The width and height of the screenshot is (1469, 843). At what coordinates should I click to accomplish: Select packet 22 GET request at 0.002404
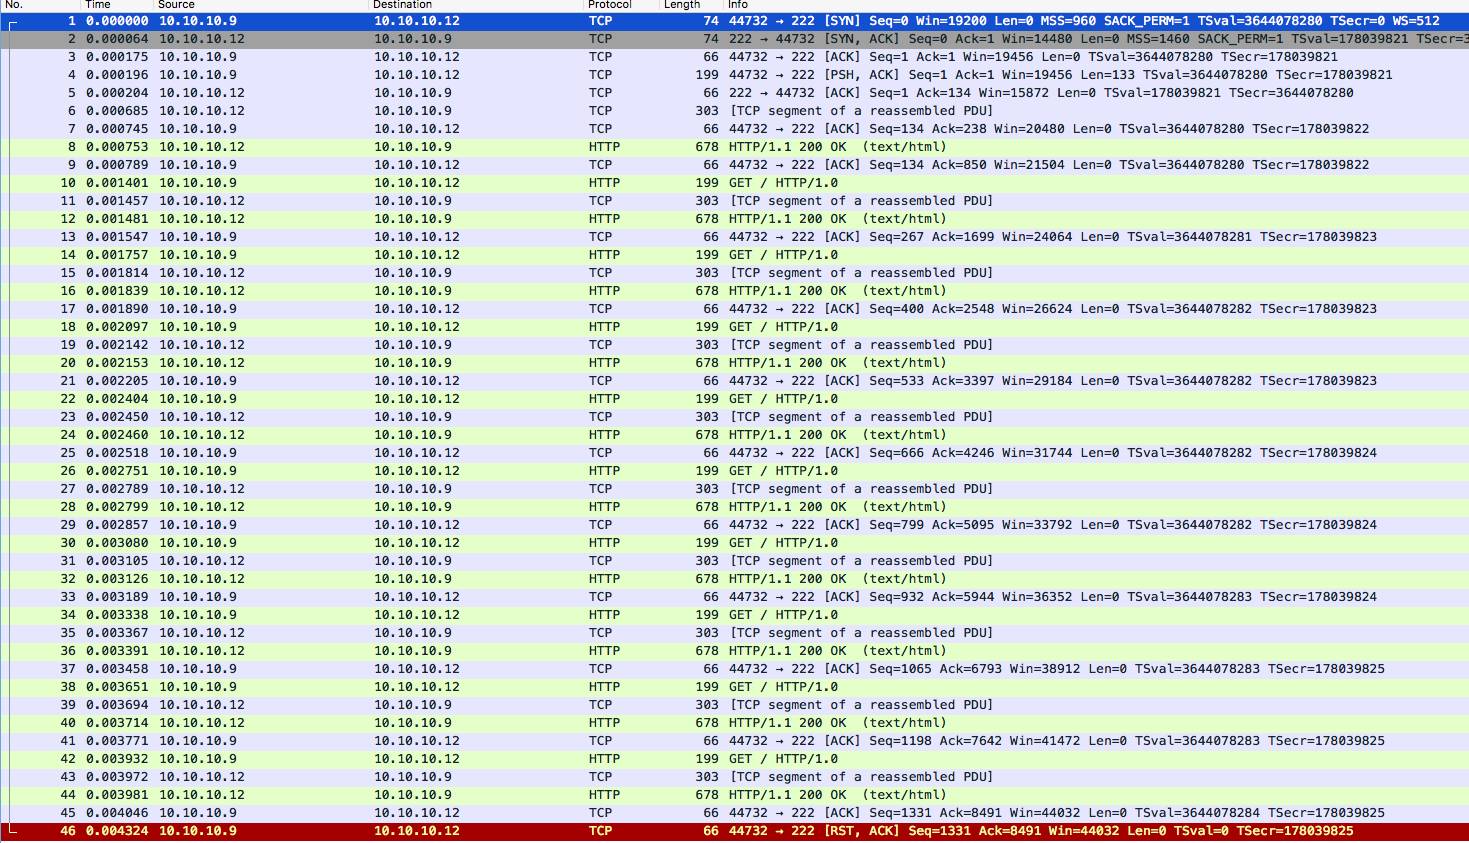(734, 399)
